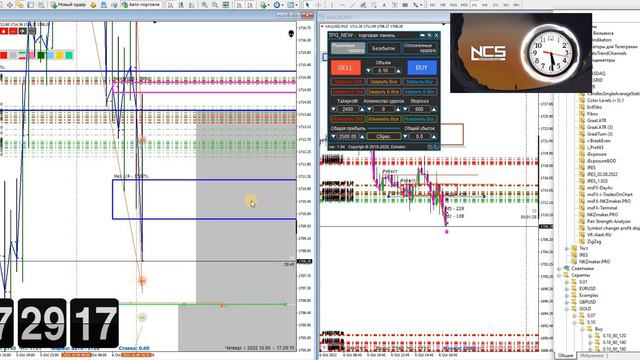This screenshot has width=640, height=360.
Task: Click Закрыть Buy button in trading panel
Action: (420, 82)
